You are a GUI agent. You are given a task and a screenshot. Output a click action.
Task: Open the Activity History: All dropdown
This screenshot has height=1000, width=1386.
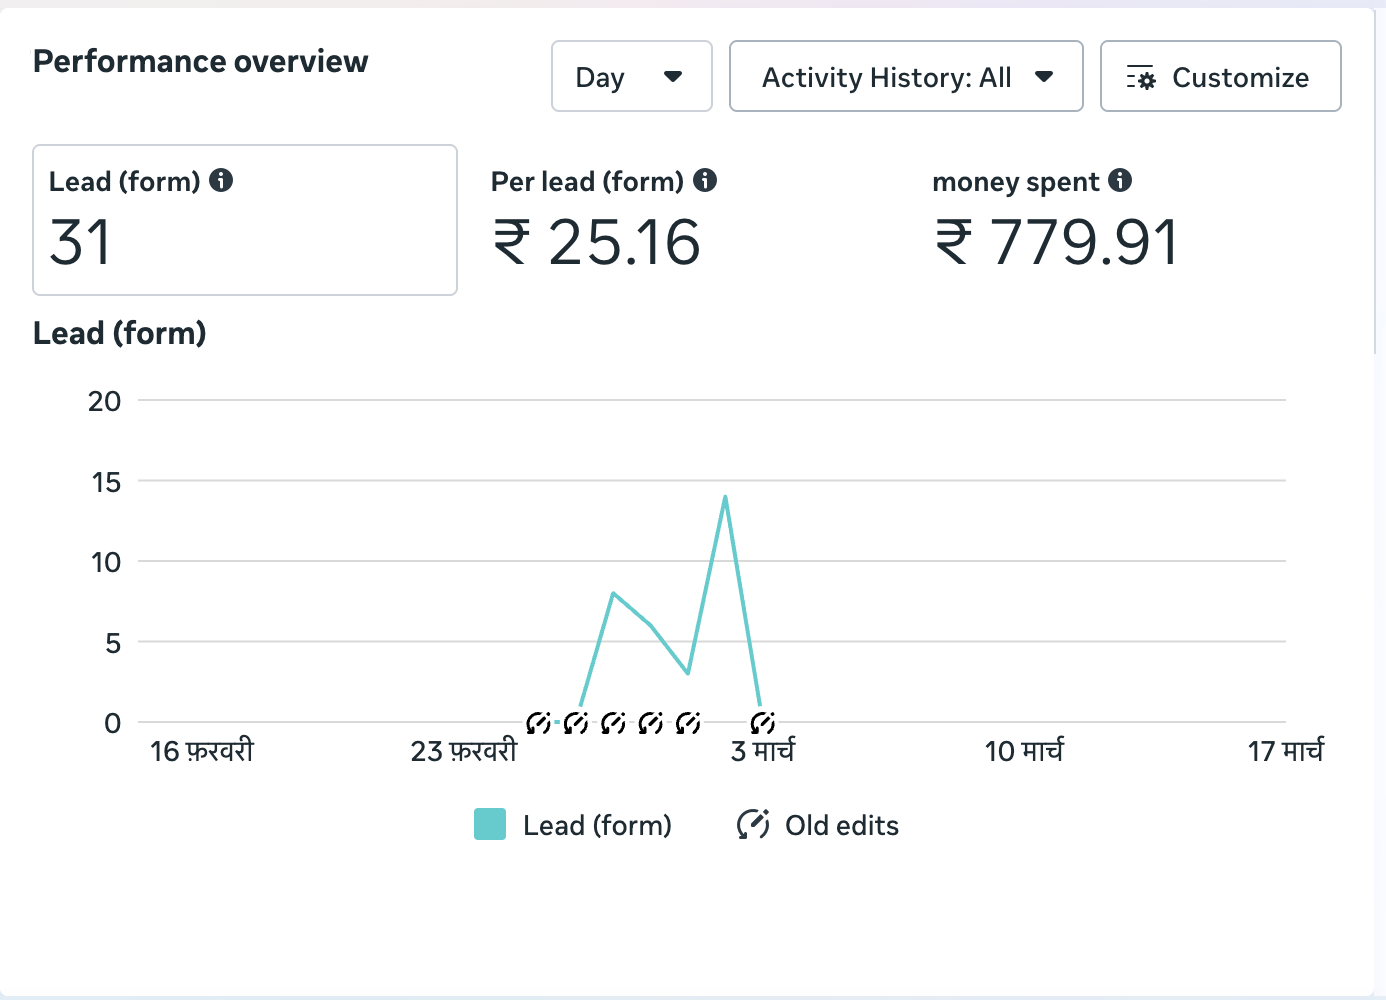pyautogui.click(x=905, y=77)
